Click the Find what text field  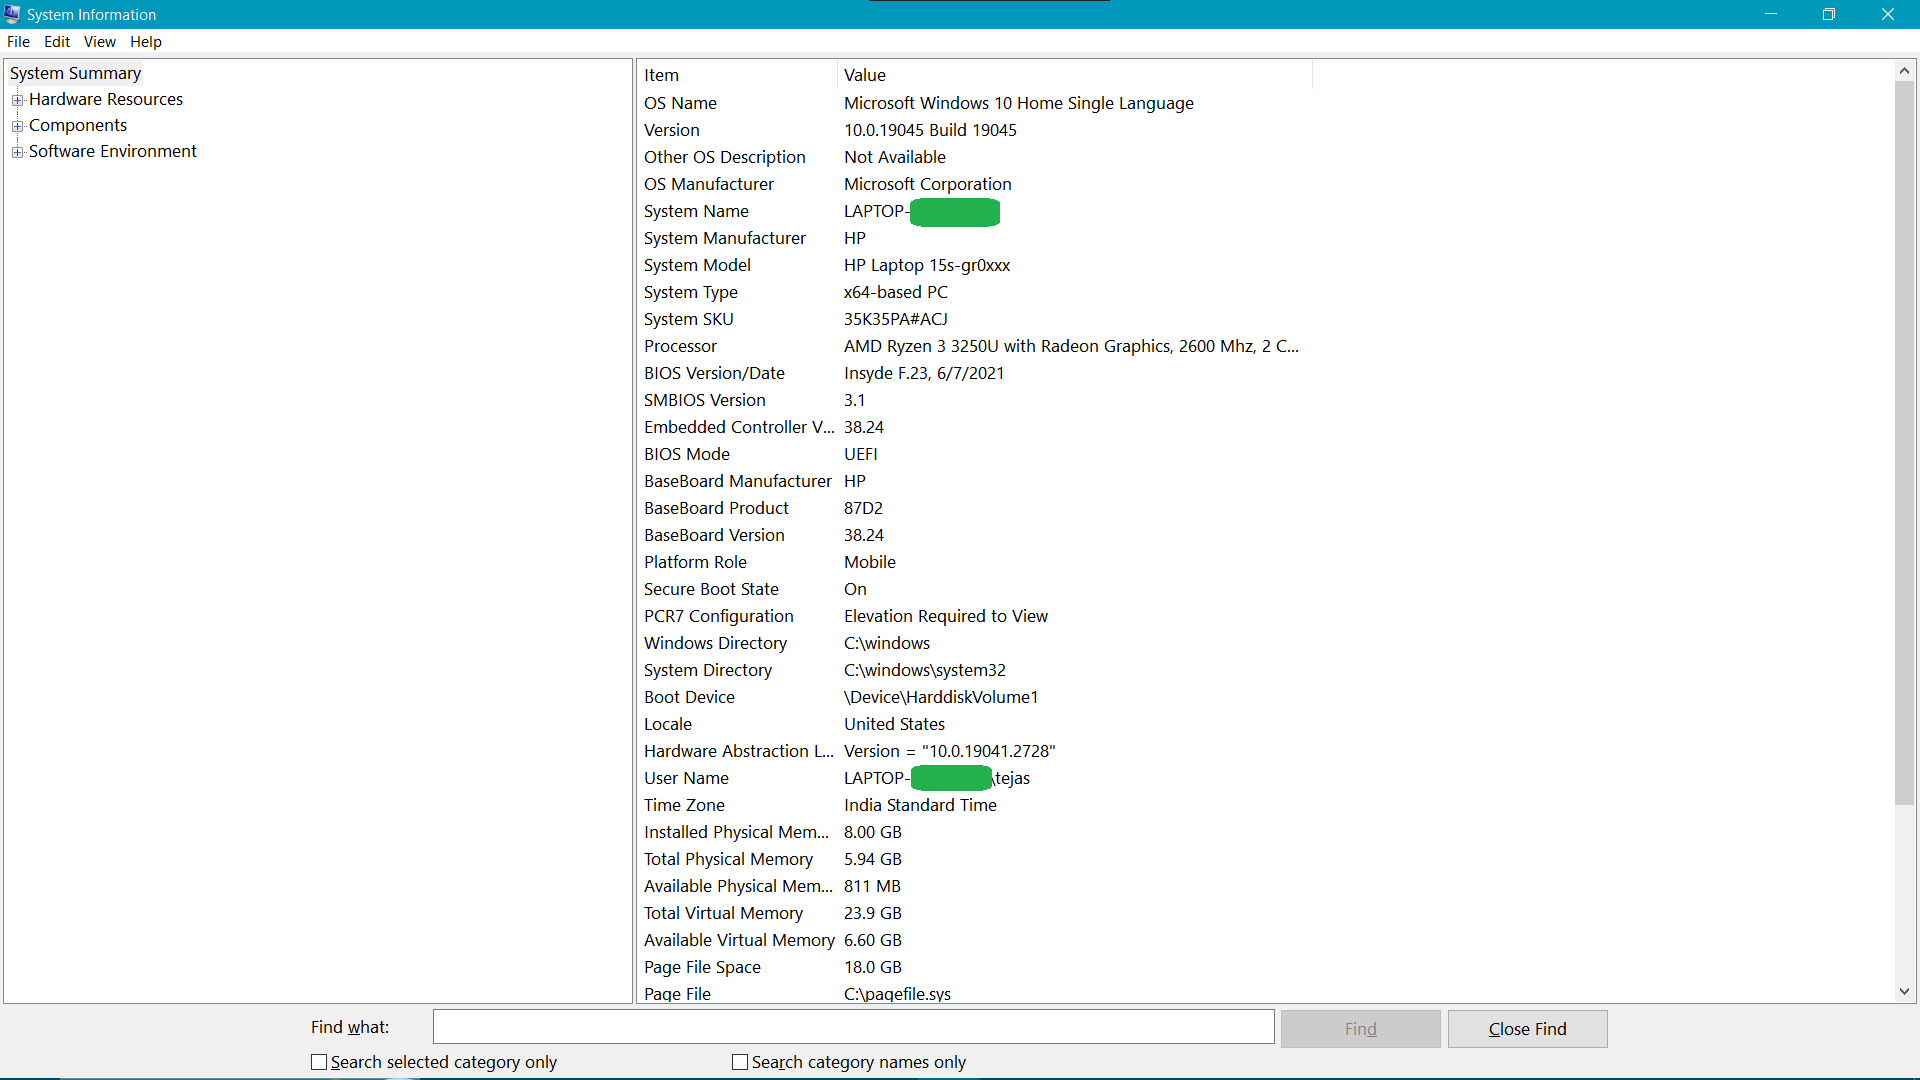(853, 1027)
